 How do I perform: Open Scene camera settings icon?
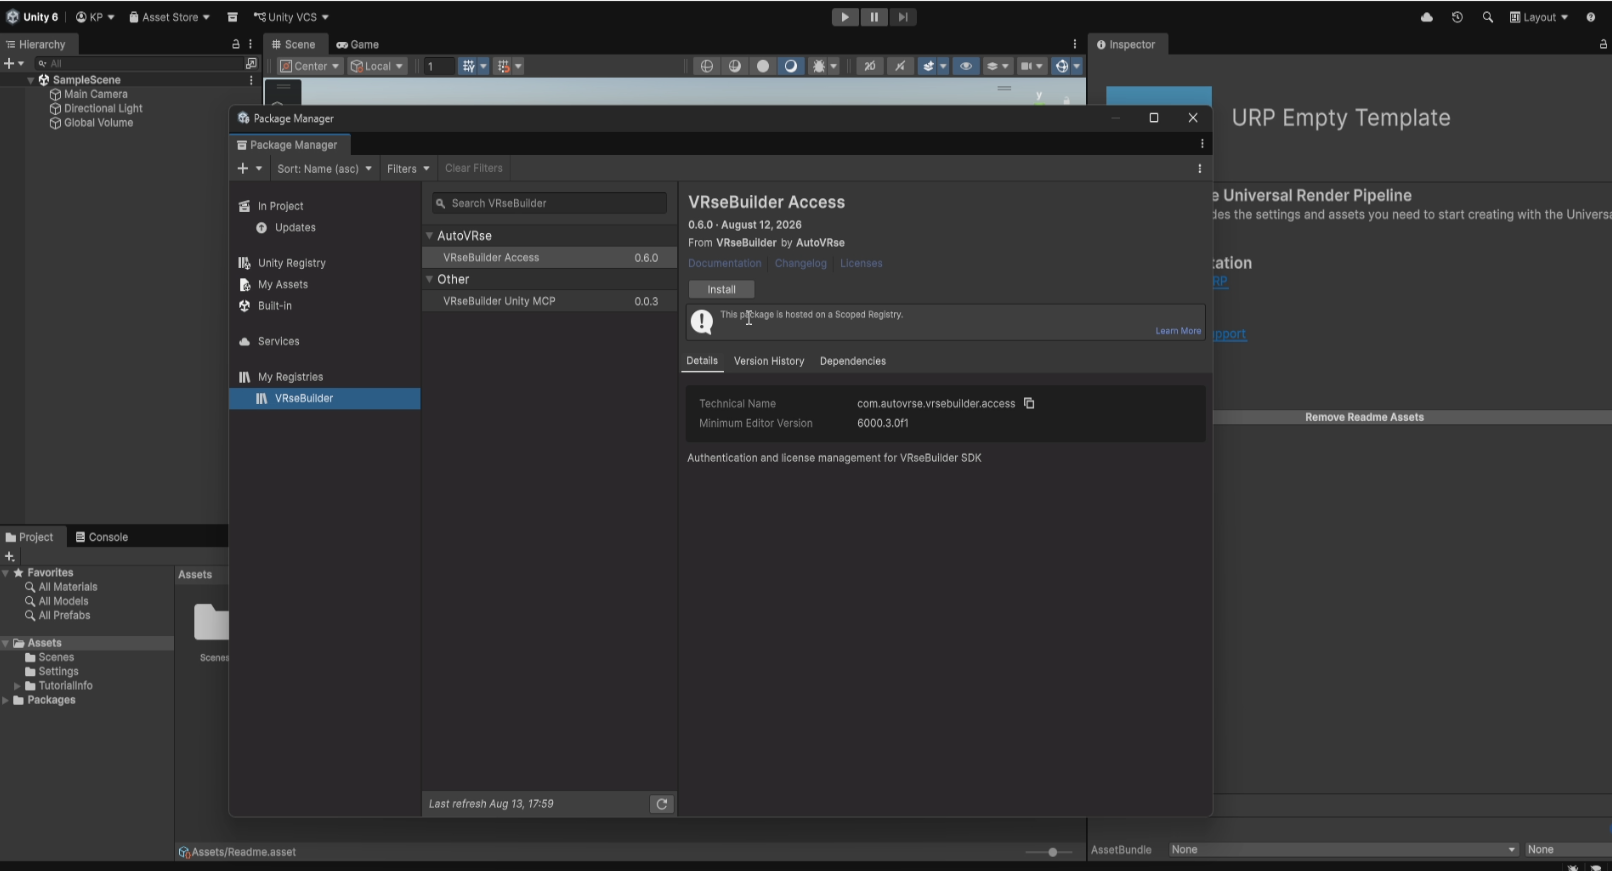click(1031, 66)
